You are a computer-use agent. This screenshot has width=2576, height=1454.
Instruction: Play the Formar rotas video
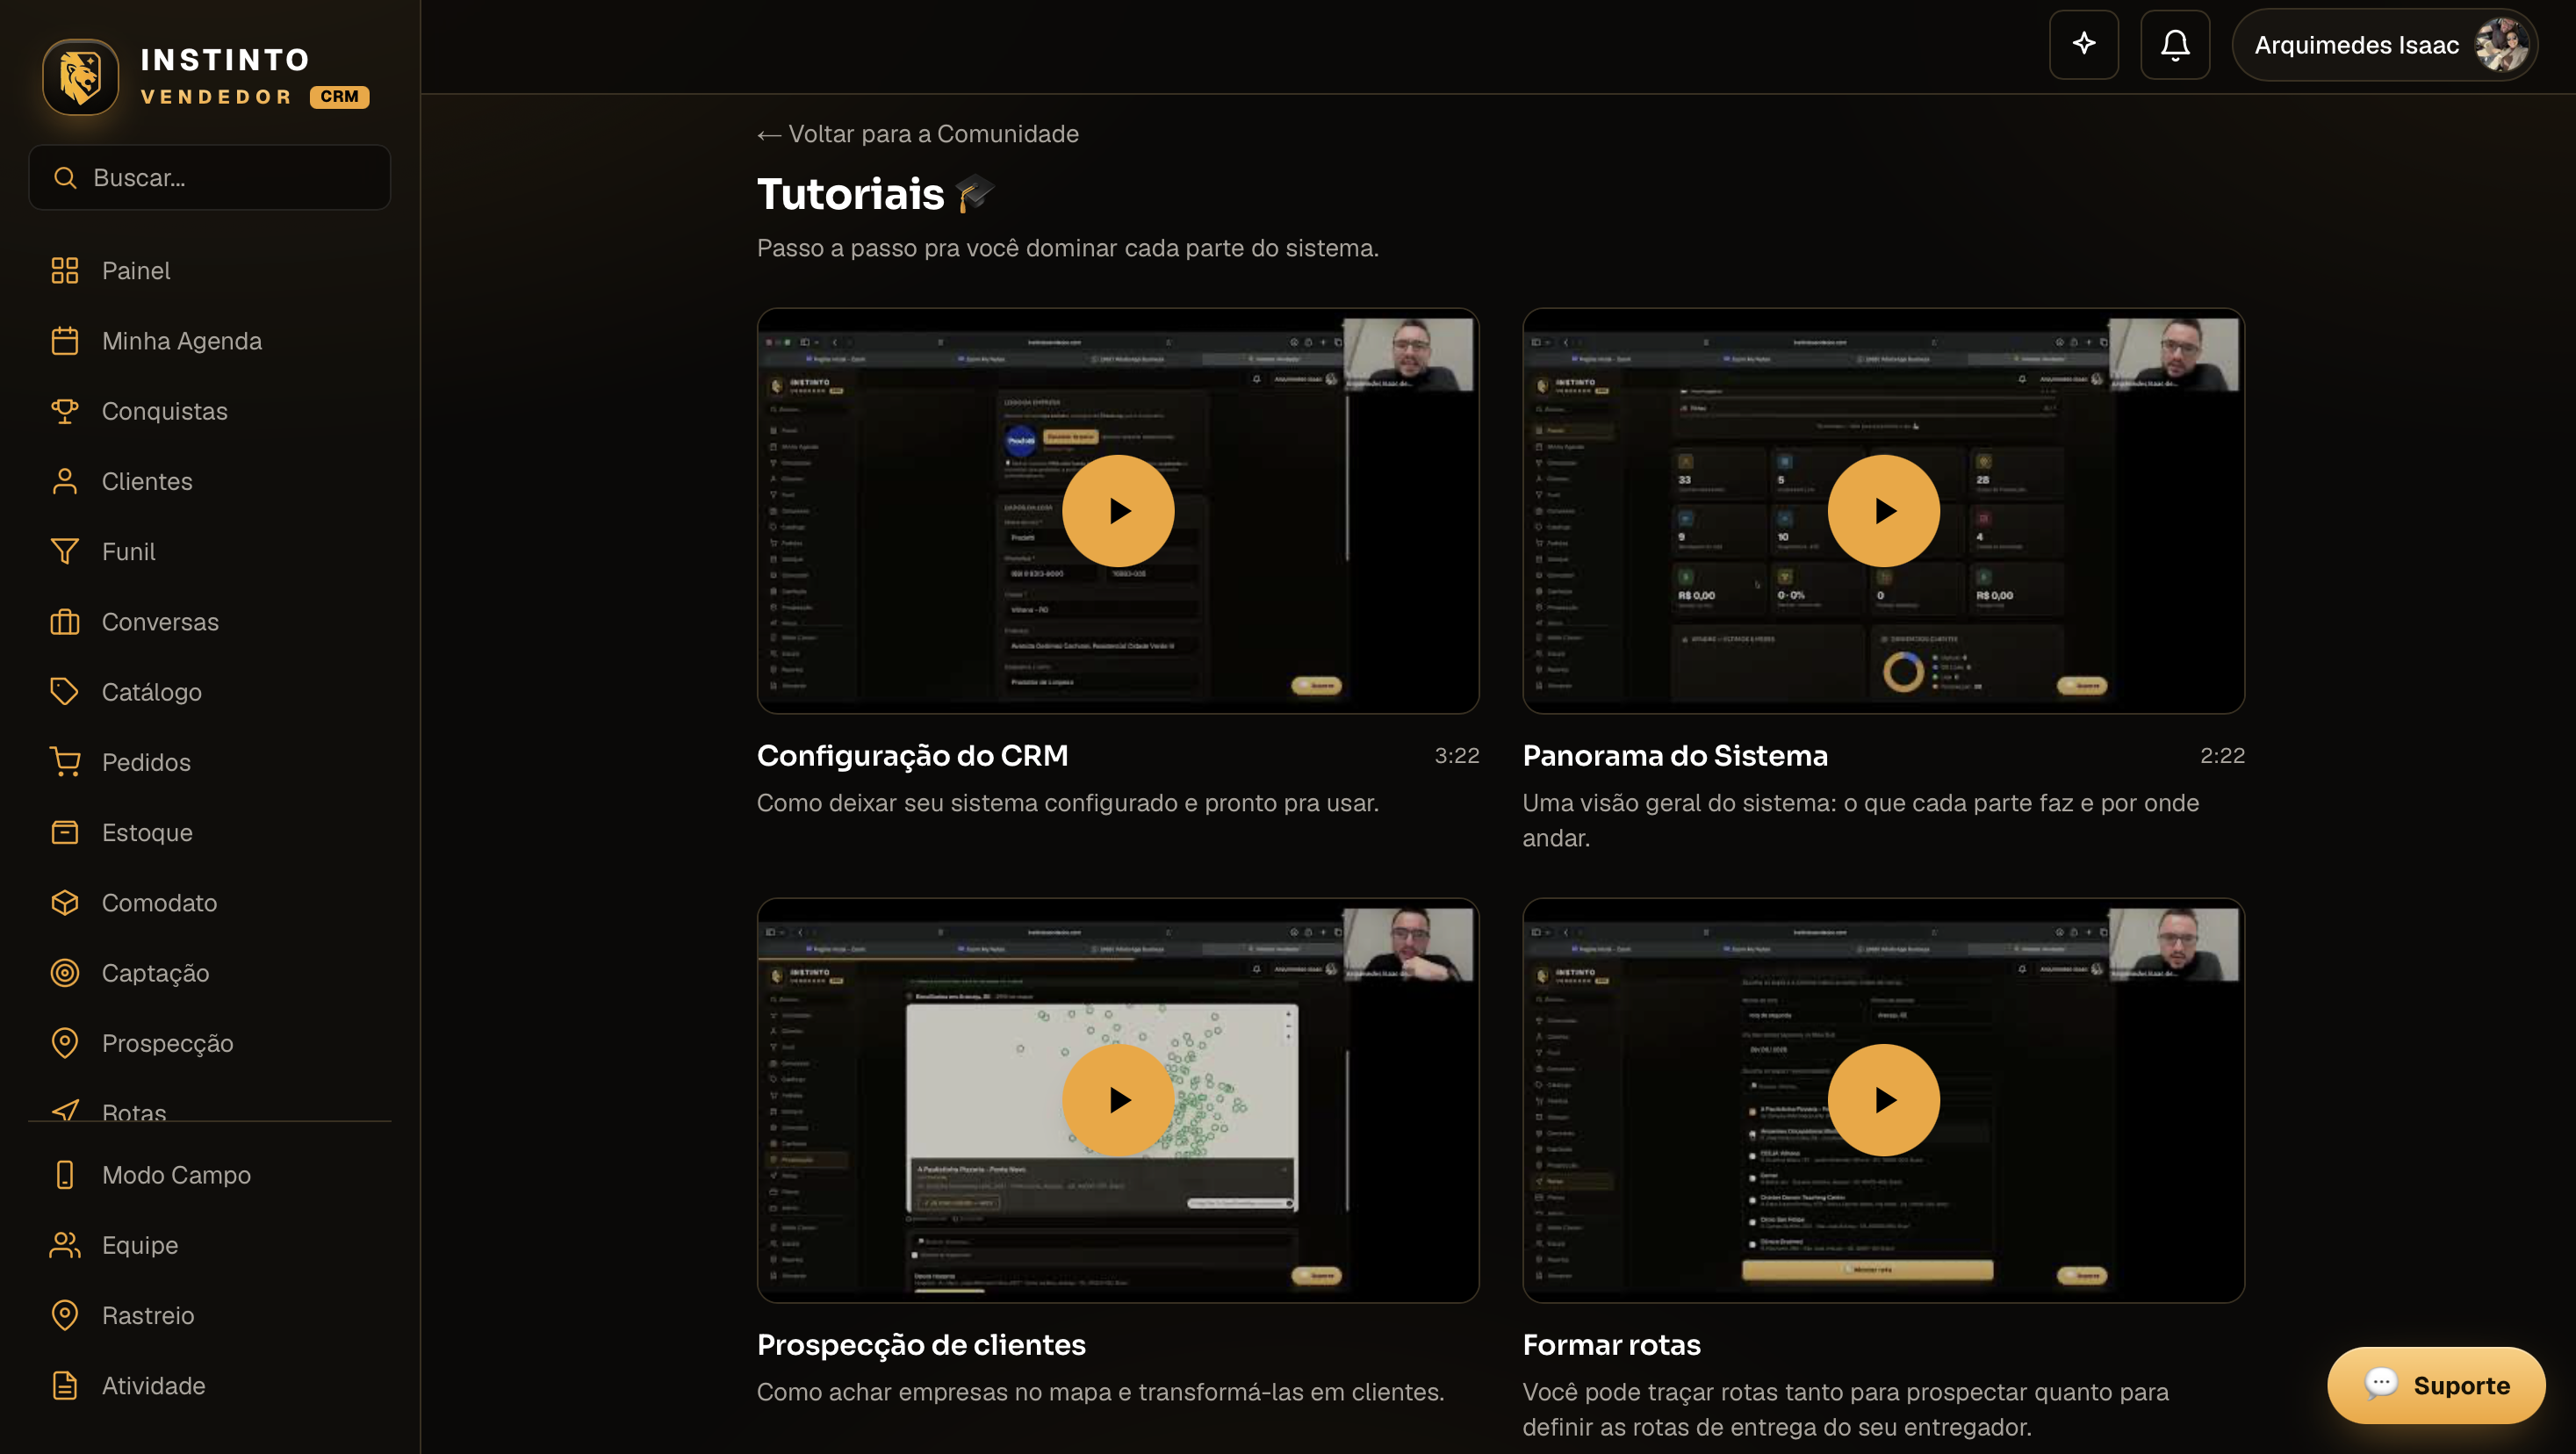pyautogui.click(x=1883, y=1100)
